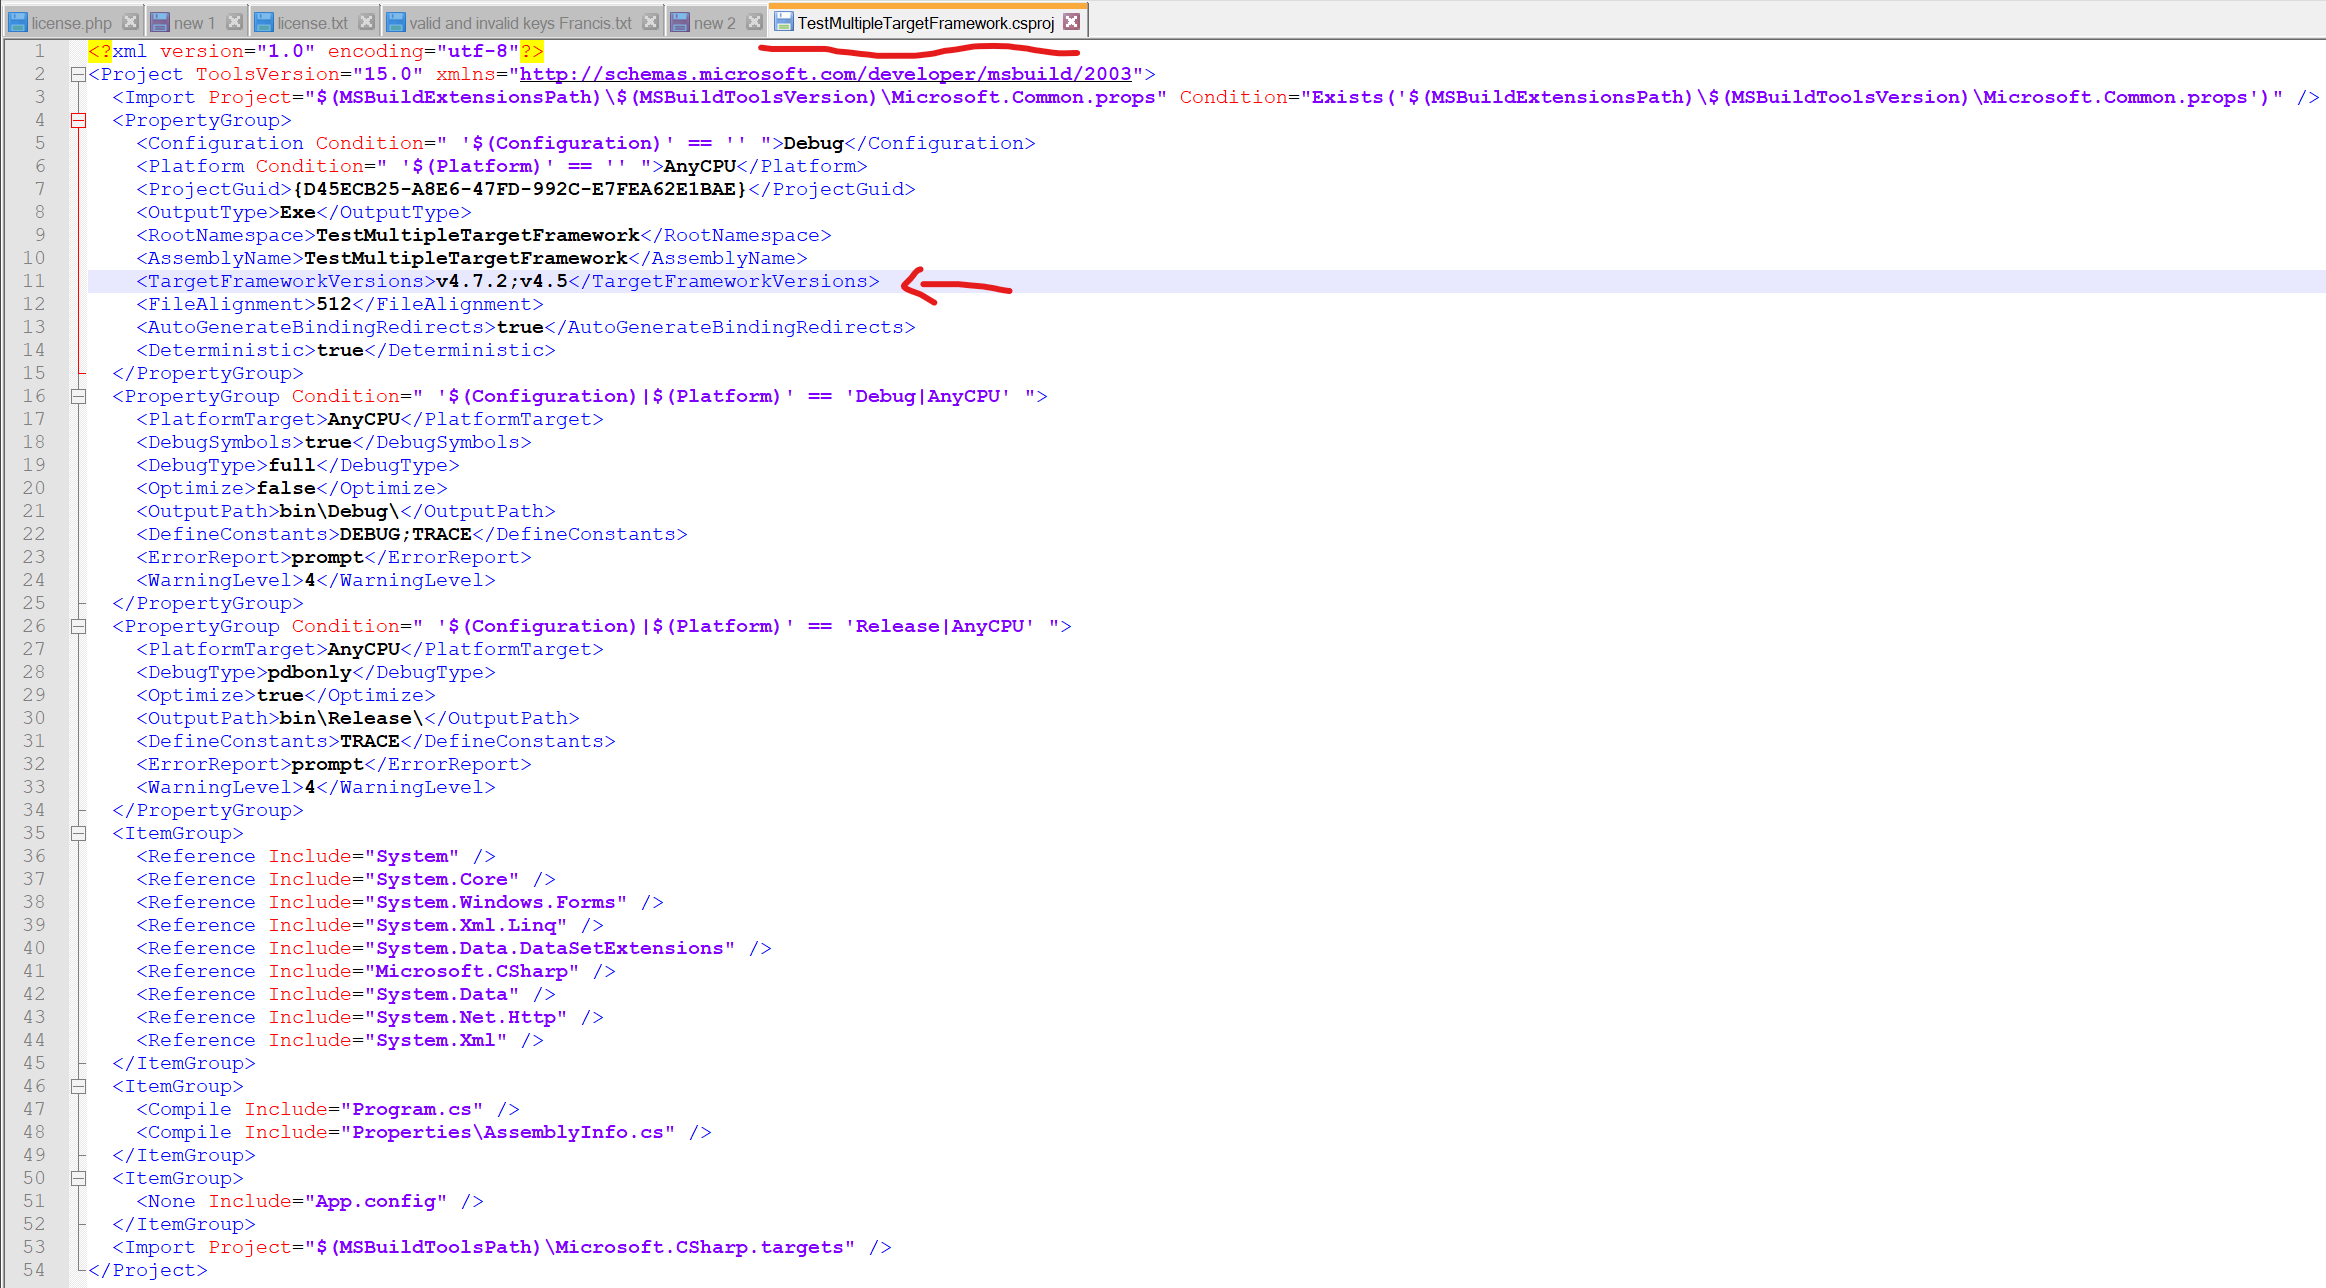Screen dimensions: 2326x1288
Task: Collapse the first PropertyGroup on line 4
Action: [x=78, y=120]
